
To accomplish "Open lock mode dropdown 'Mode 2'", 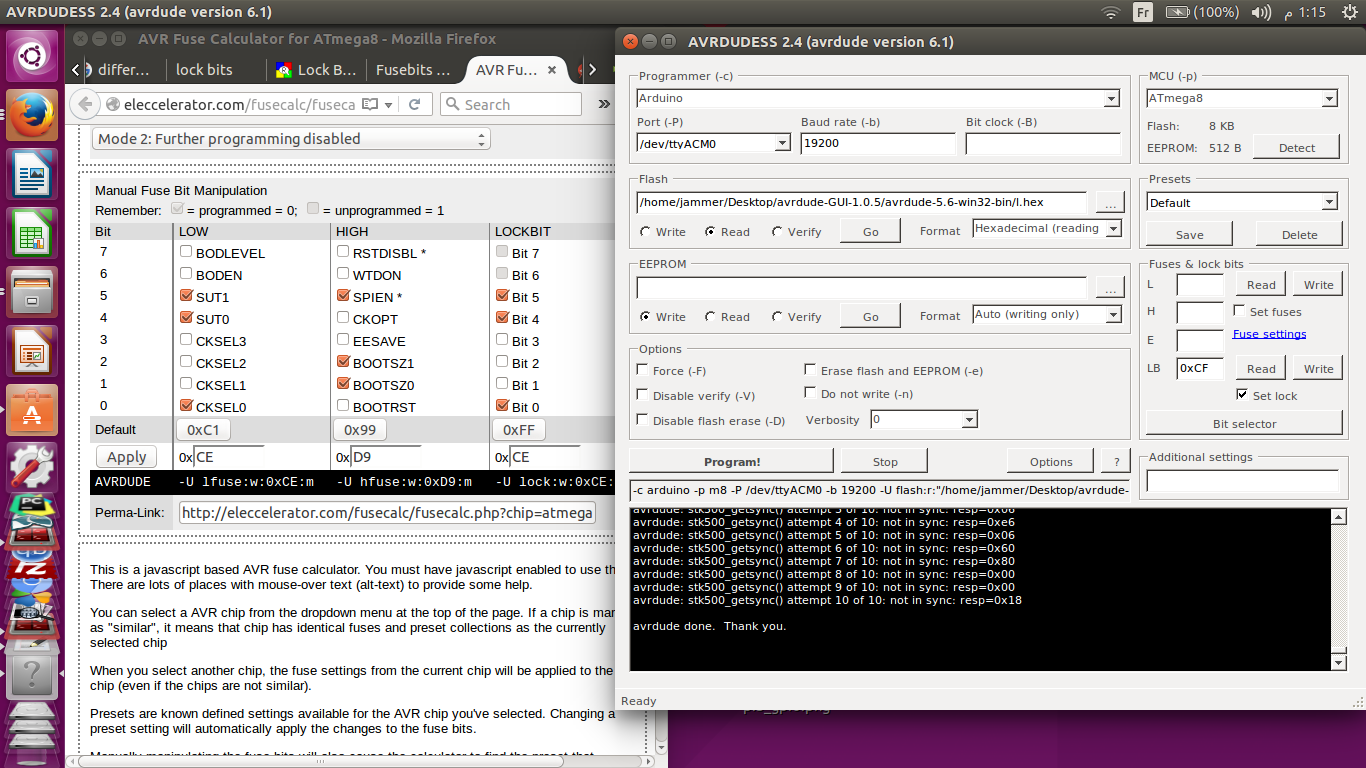I will coord(291,139).
